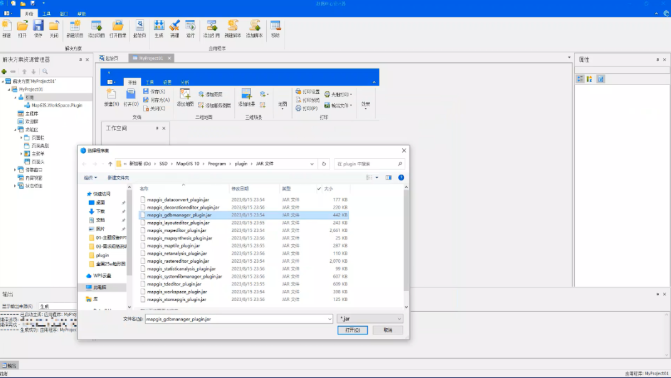
Task: Click the Save (S) item in the inner ribbon
Action: [154, 92]
